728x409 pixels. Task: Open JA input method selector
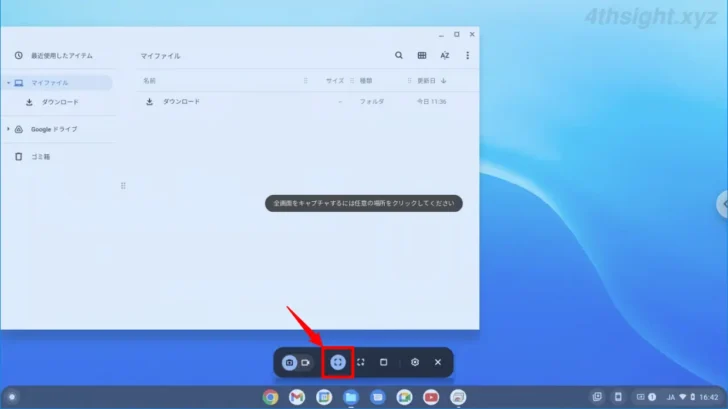[x=670, y=397]
